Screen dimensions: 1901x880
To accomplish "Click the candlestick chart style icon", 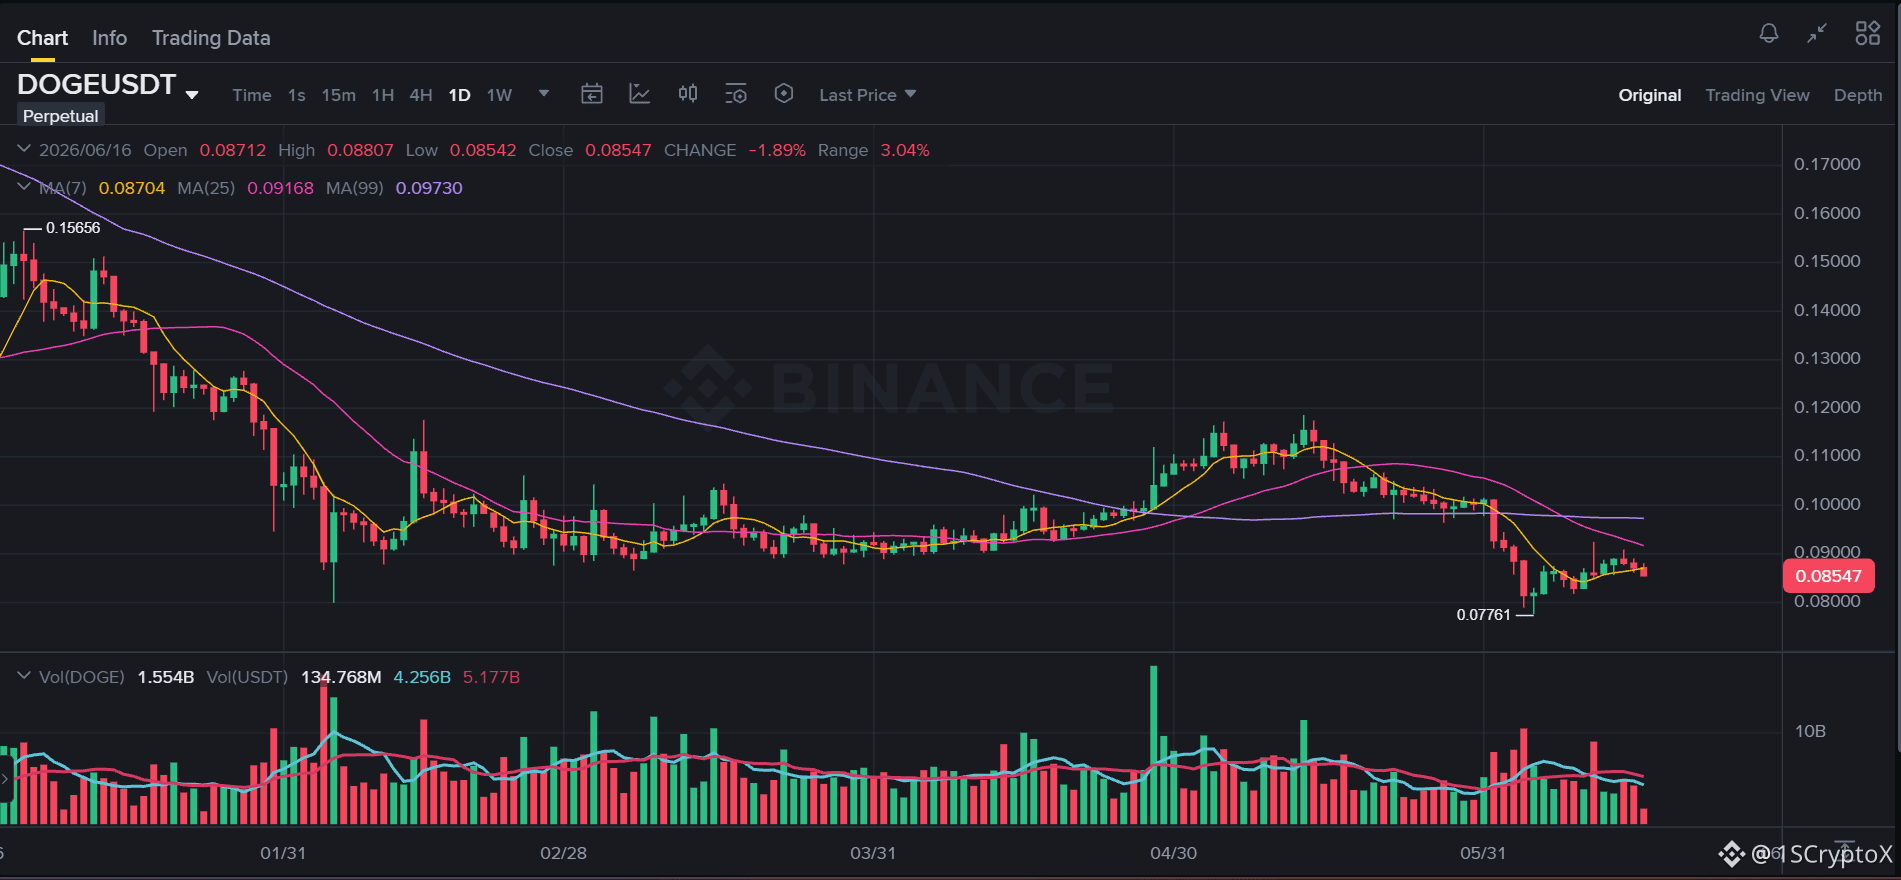I will pyautogui.click(x=688, y=94).
